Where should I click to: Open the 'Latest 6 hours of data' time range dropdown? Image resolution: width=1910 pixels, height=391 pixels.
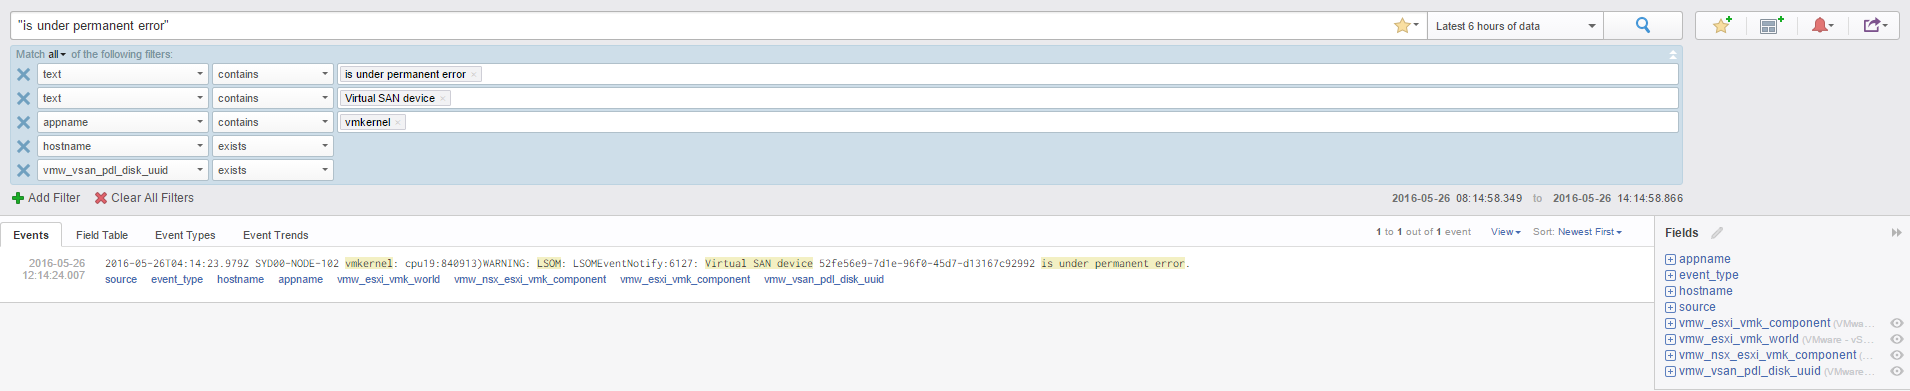click(x=1515, y=26)
